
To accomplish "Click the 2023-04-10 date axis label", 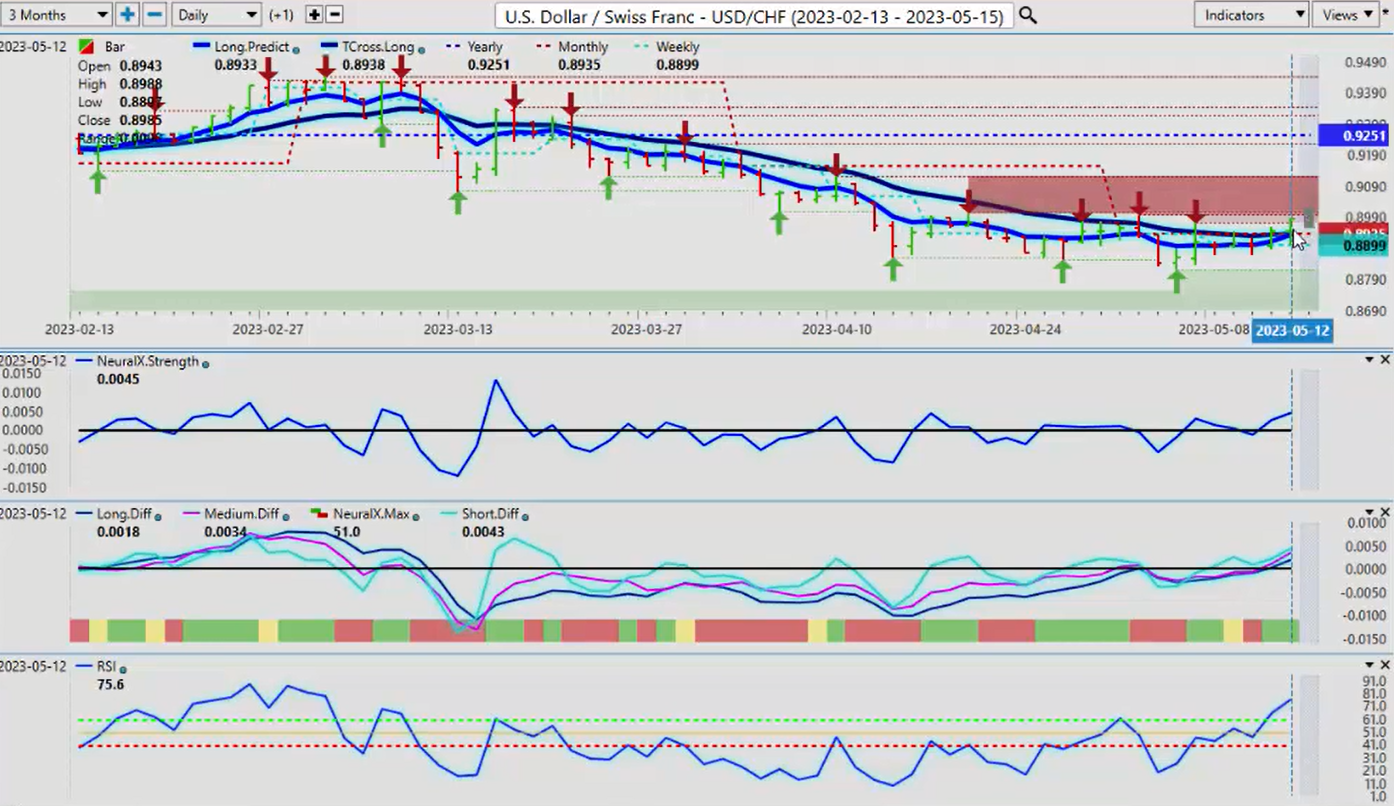I will pyautogui.click(x=838, y=328).
